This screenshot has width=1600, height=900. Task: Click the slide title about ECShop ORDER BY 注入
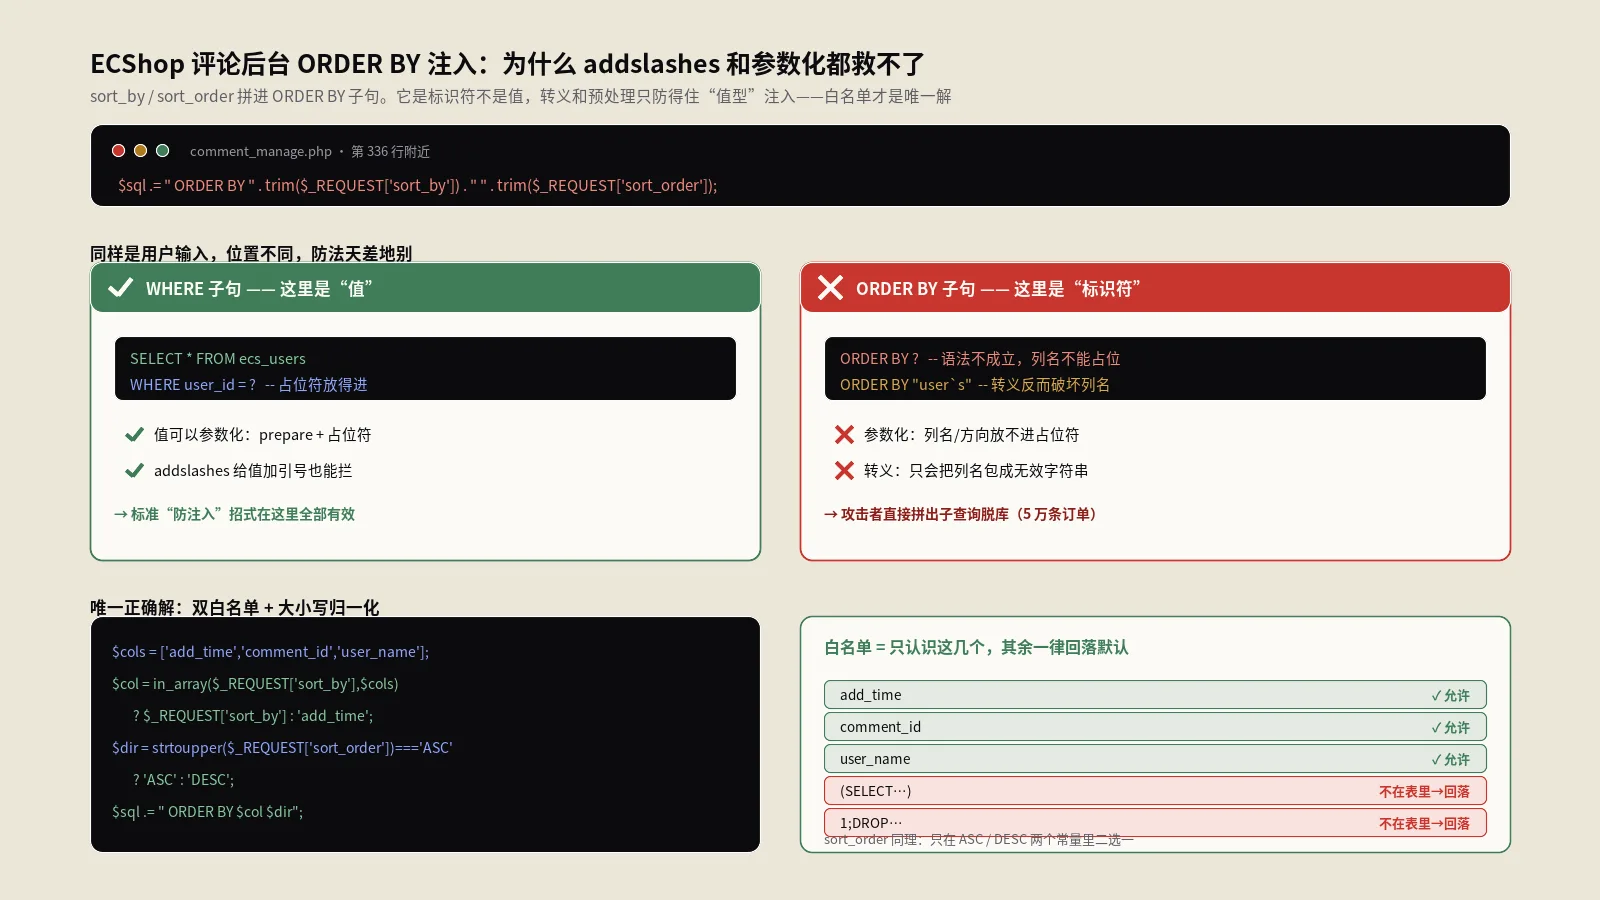(507, 64)
